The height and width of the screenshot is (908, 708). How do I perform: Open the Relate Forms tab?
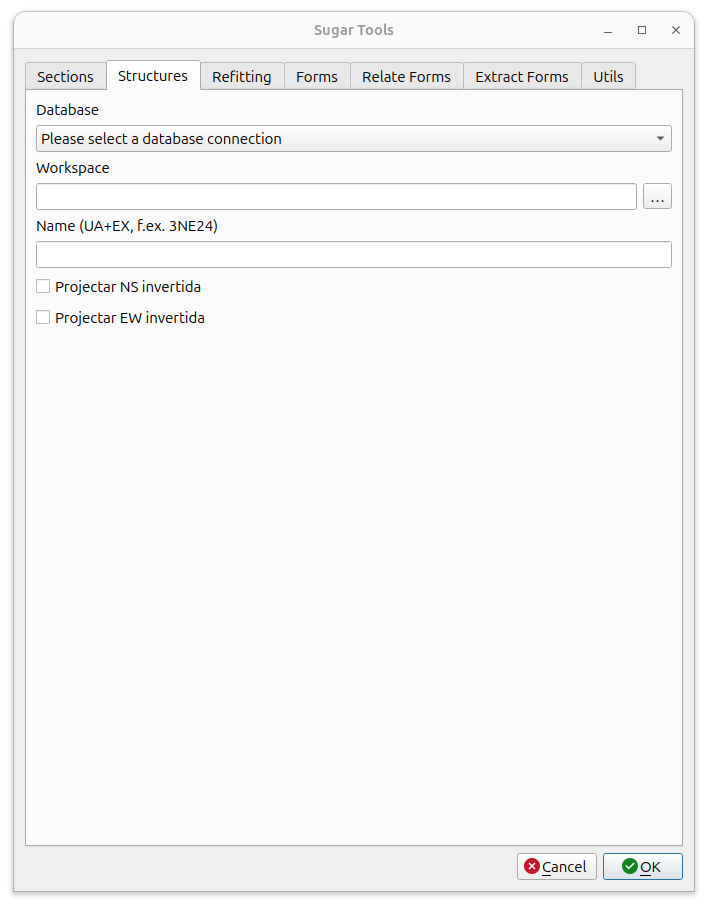click(406, 76)
